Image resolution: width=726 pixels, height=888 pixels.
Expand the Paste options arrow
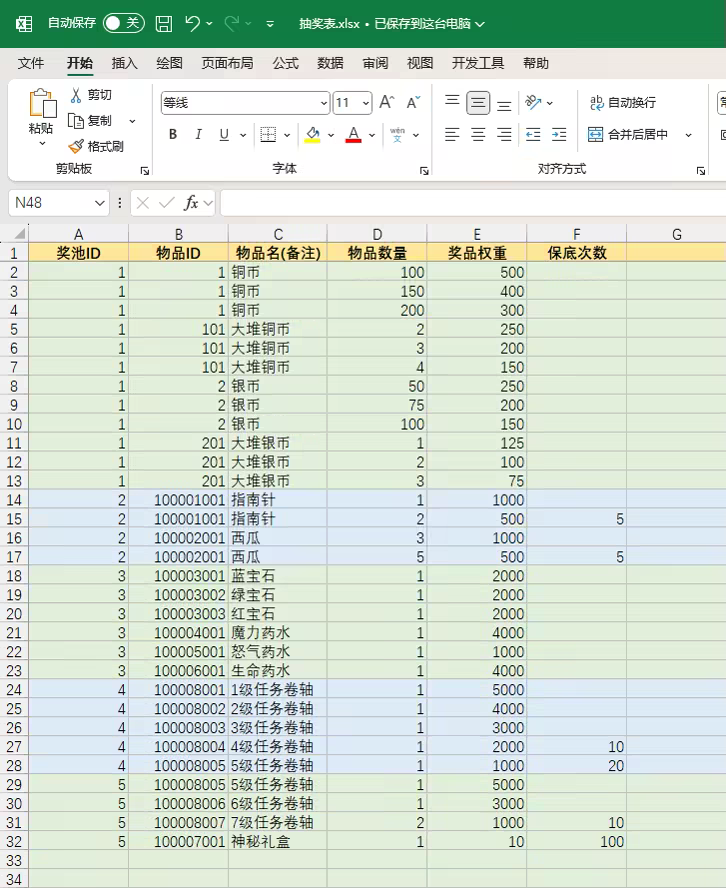click(x=42, y=143)
